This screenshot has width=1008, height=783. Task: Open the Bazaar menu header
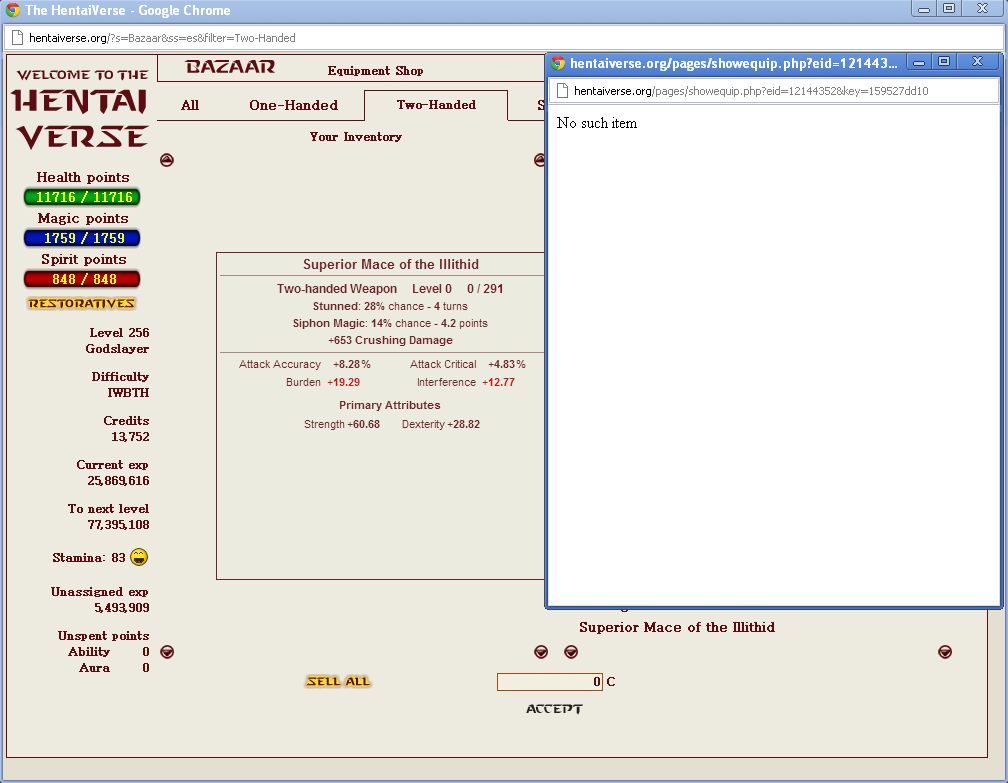230,67
